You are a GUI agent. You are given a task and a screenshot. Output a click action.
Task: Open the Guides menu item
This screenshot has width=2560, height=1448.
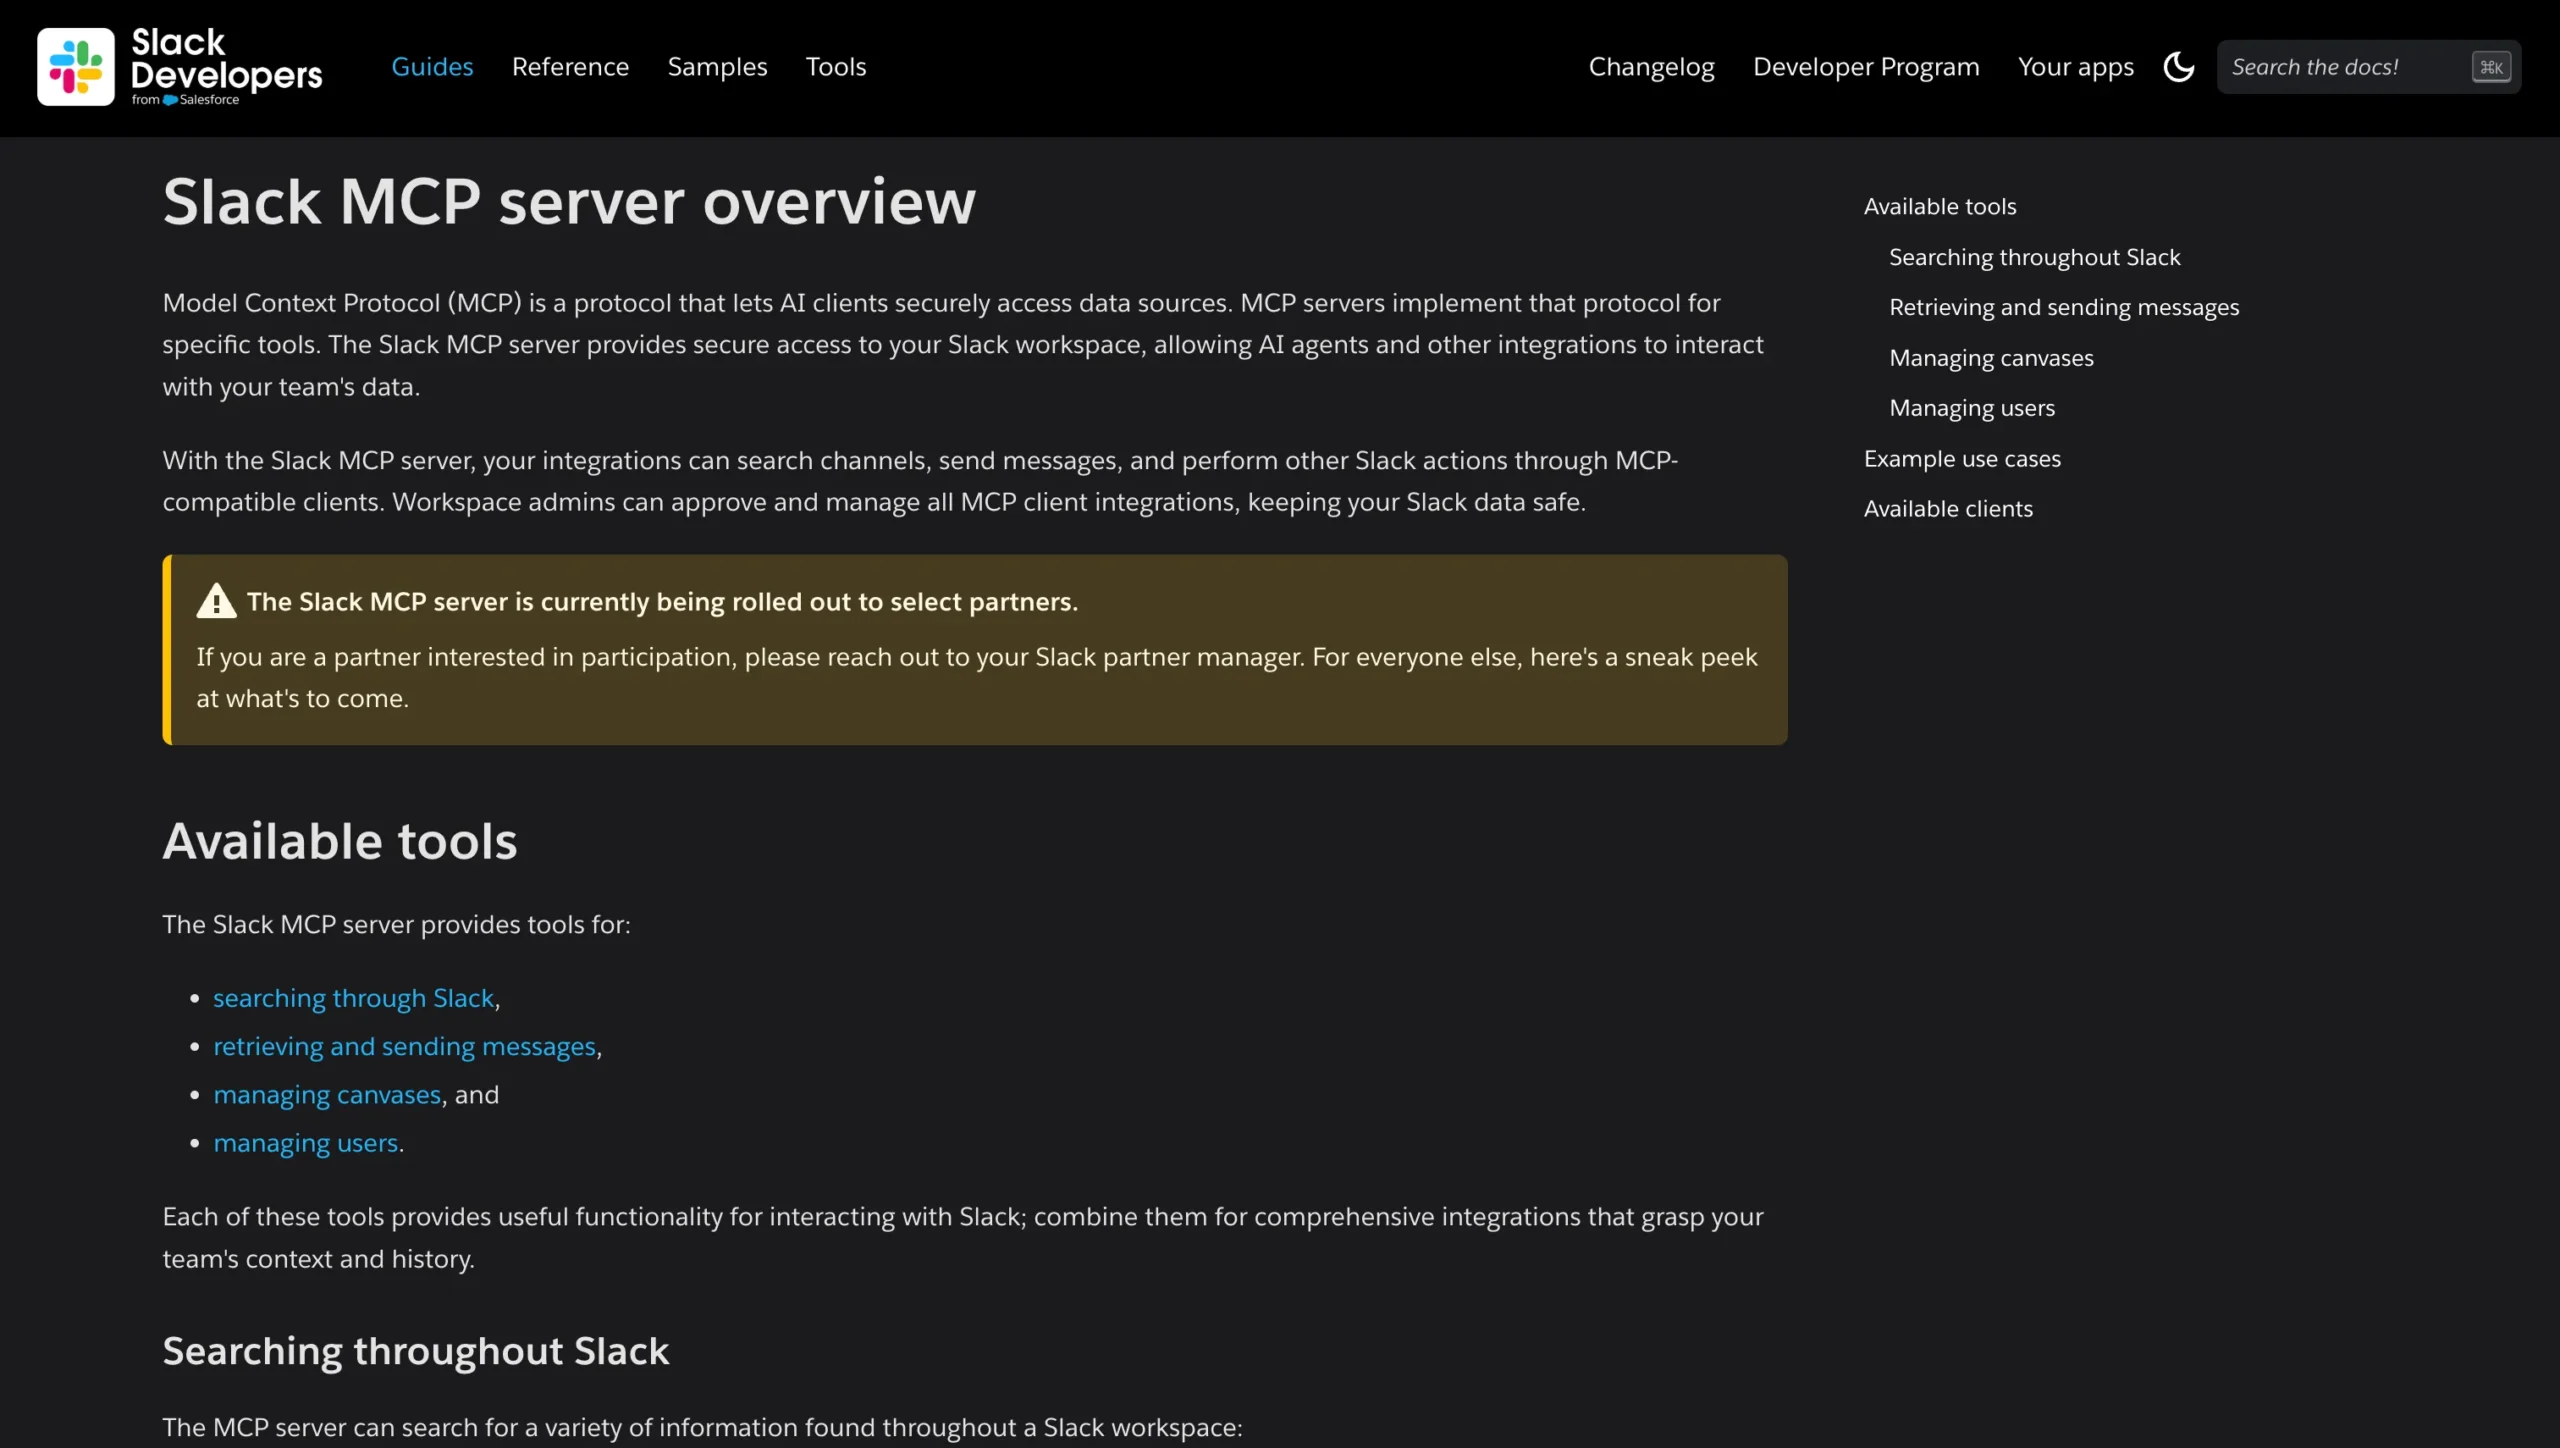(x=432, y=66)
